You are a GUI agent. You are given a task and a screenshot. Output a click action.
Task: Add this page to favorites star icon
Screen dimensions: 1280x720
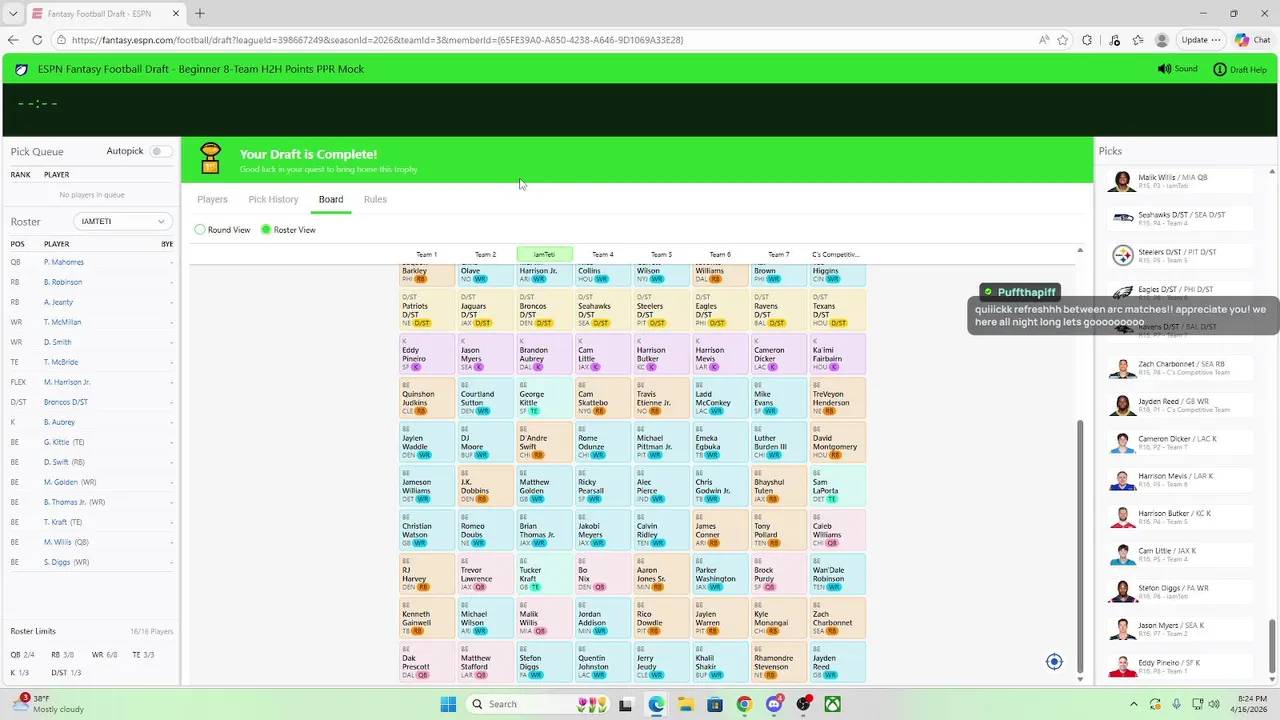(1062, 40)
